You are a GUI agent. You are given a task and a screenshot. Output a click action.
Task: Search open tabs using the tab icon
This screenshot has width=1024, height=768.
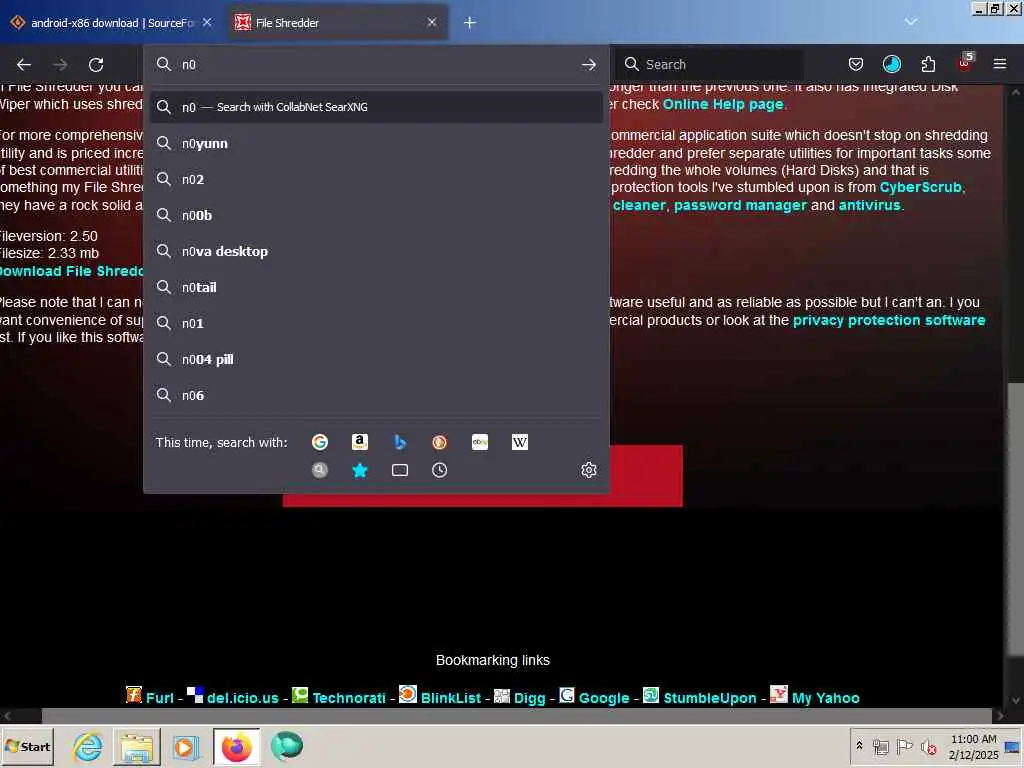(400, 470)
